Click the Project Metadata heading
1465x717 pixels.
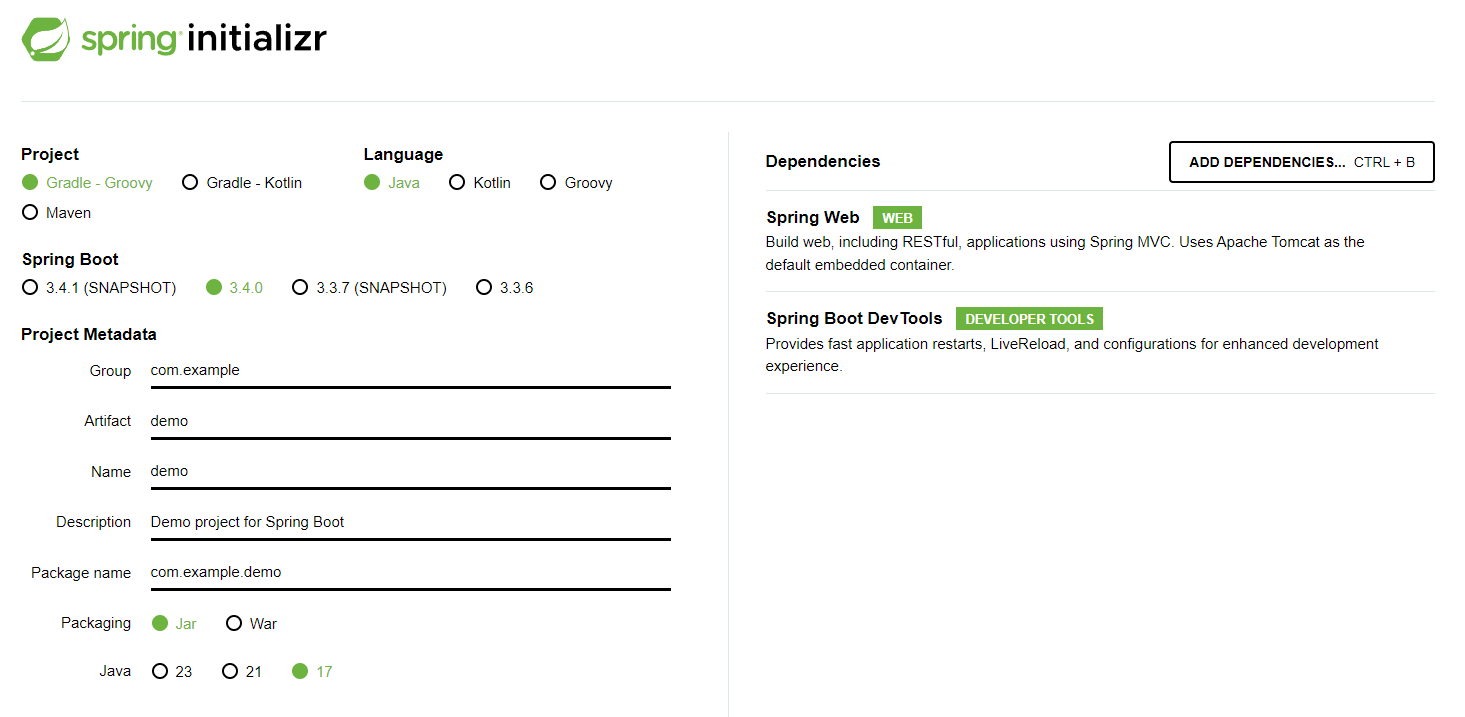point(89,334)
